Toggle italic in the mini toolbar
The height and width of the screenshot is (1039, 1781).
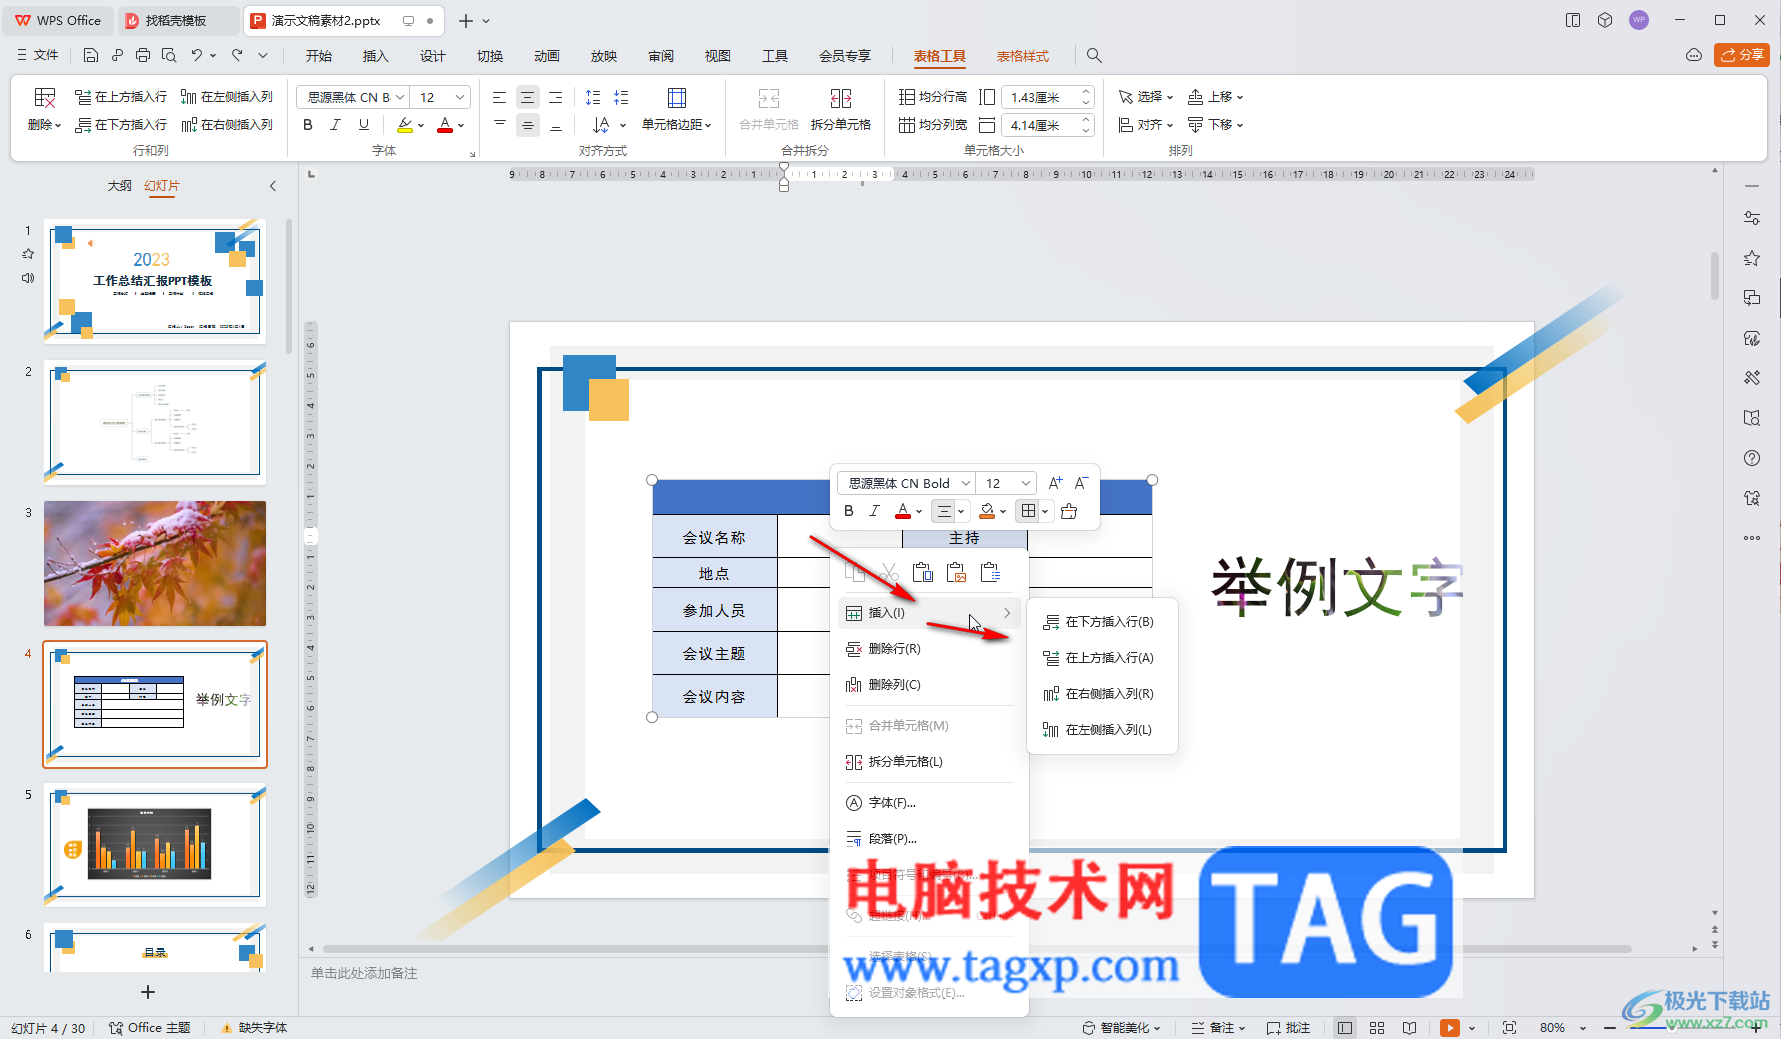874,511
